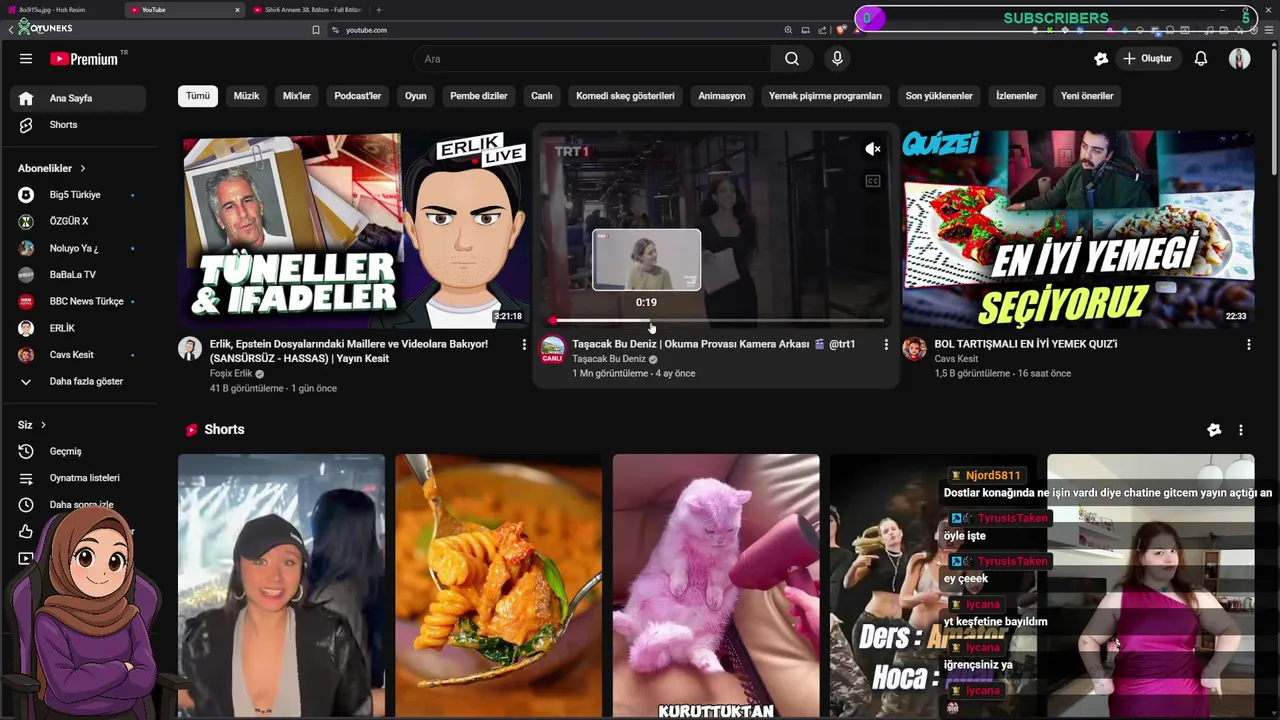This screenshot has height=720, width=1280.
Task: Click into the Ara search field
Action: tap(593, 59)
